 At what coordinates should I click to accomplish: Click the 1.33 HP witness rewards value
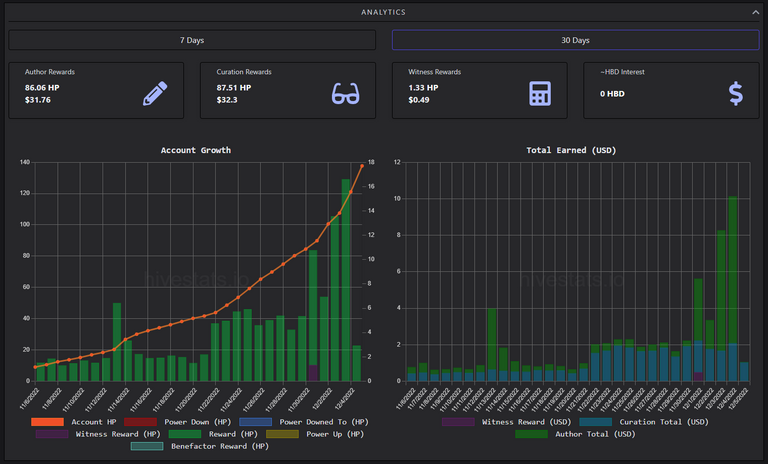click(x=423, y=88)
